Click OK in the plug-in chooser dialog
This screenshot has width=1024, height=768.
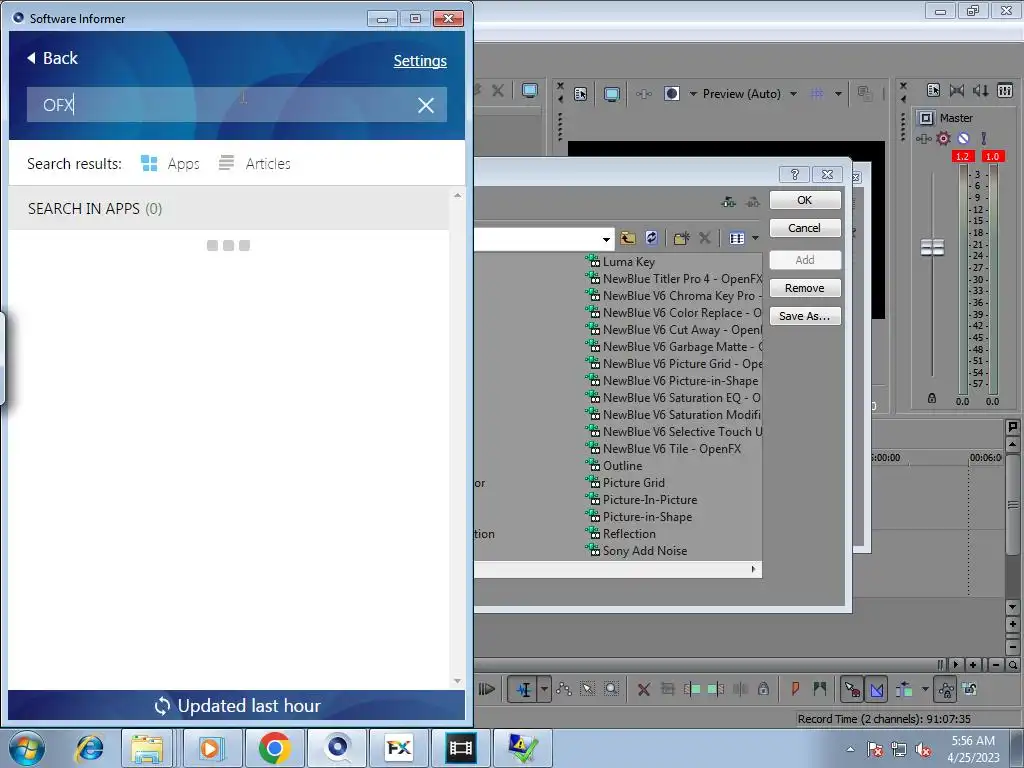805,200
